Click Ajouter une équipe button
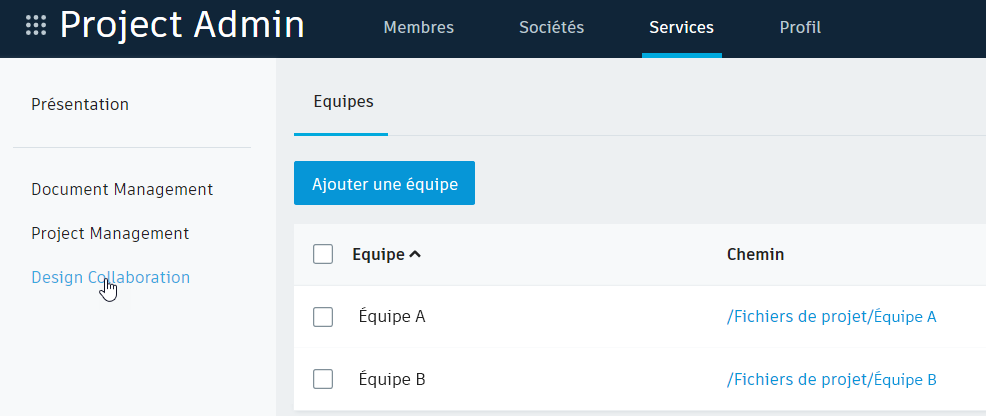This screenshot has width=986, height=416. [384, 184]
